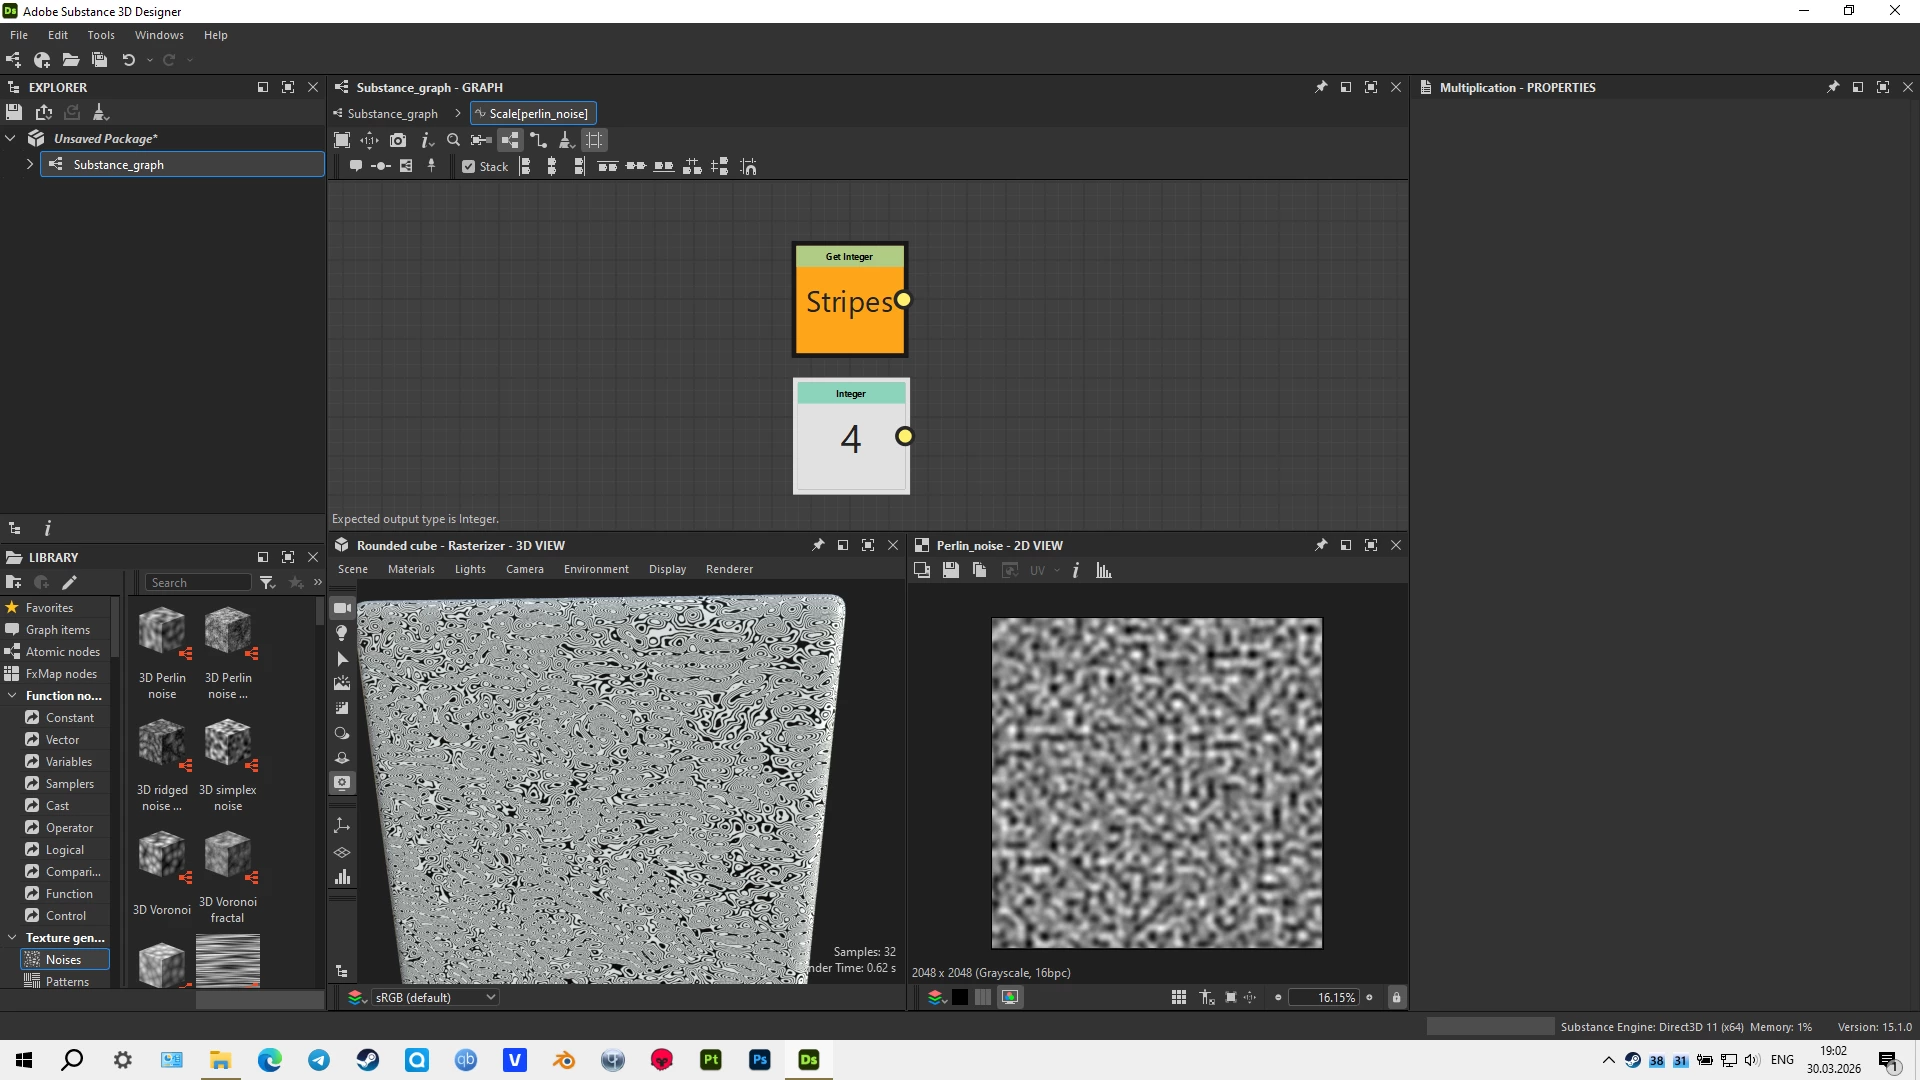Click the black background color swatch
Screen dimensions: 1920x1080
pyautogui.click(x=960, y=997)
